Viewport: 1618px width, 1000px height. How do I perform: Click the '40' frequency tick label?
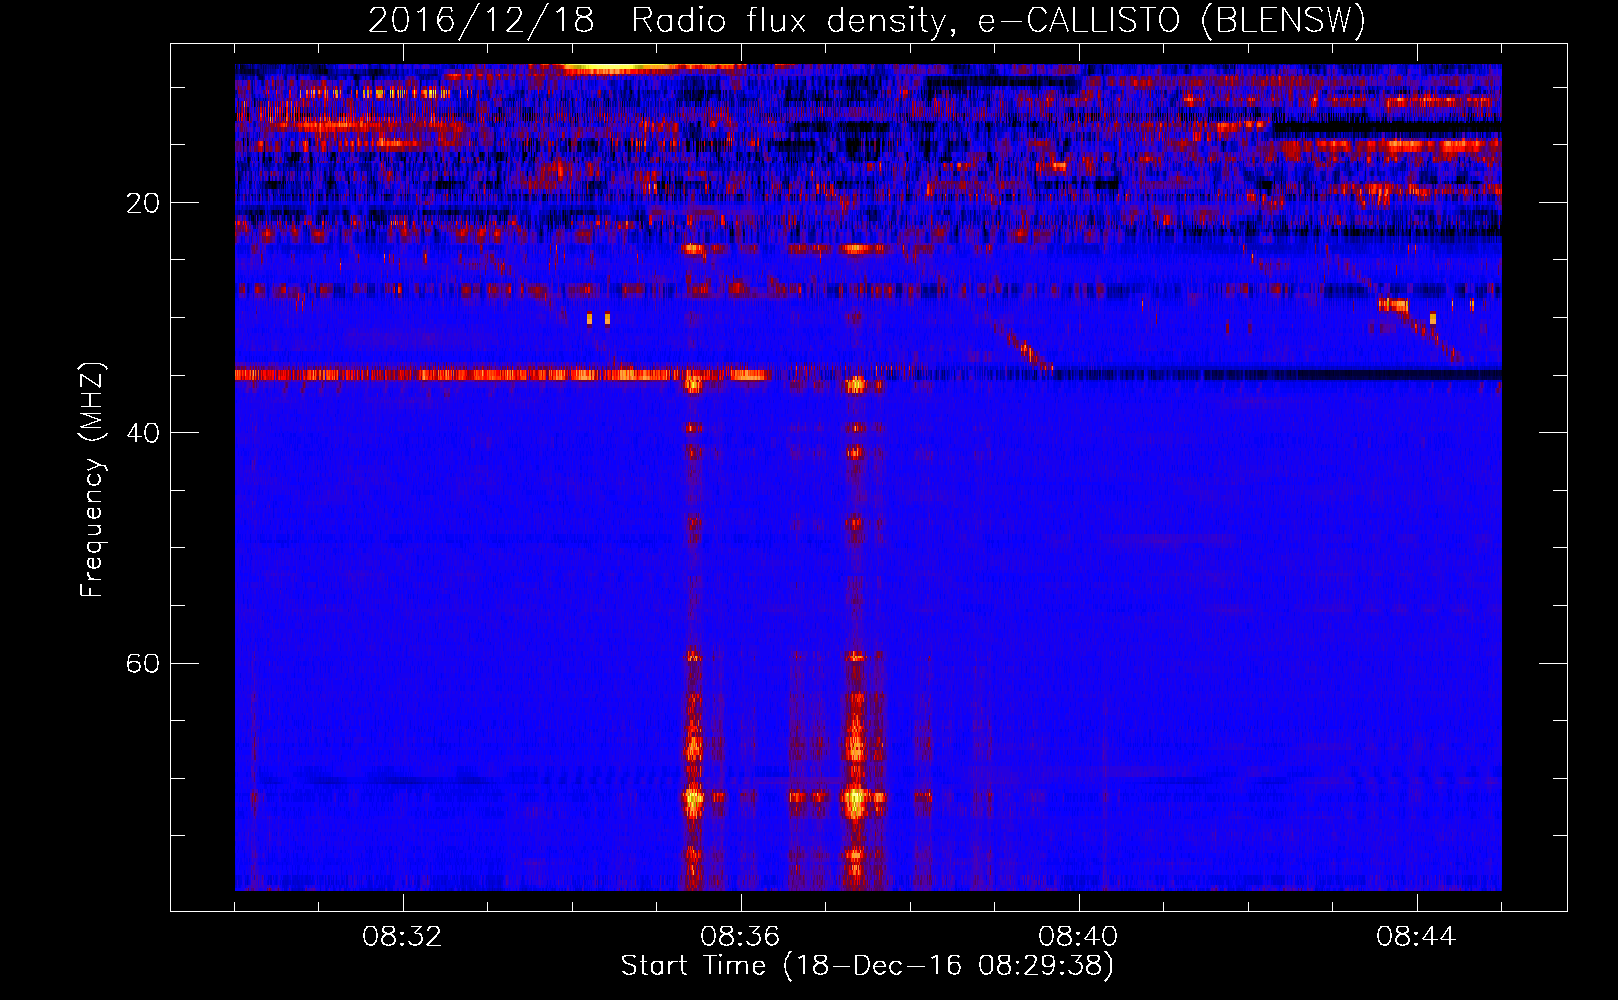(143, 433)
